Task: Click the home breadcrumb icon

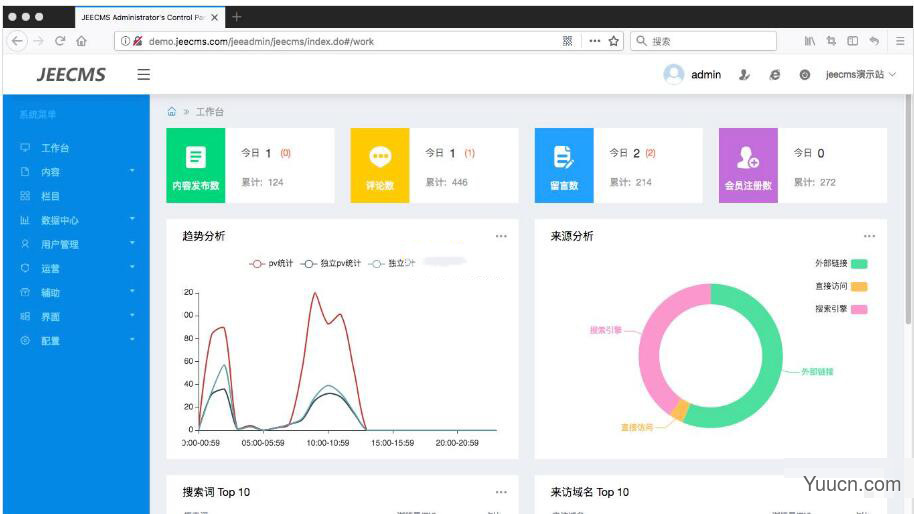Action: tap(171, 111)
